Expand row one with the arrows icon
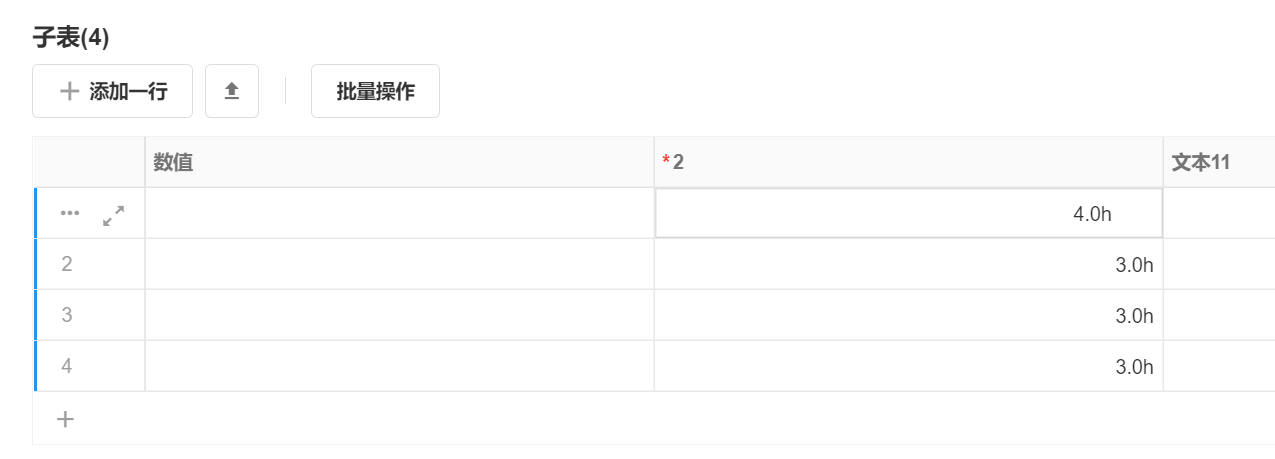The image size is (1275, 459). pyautogui.click(x=114, y=214)
